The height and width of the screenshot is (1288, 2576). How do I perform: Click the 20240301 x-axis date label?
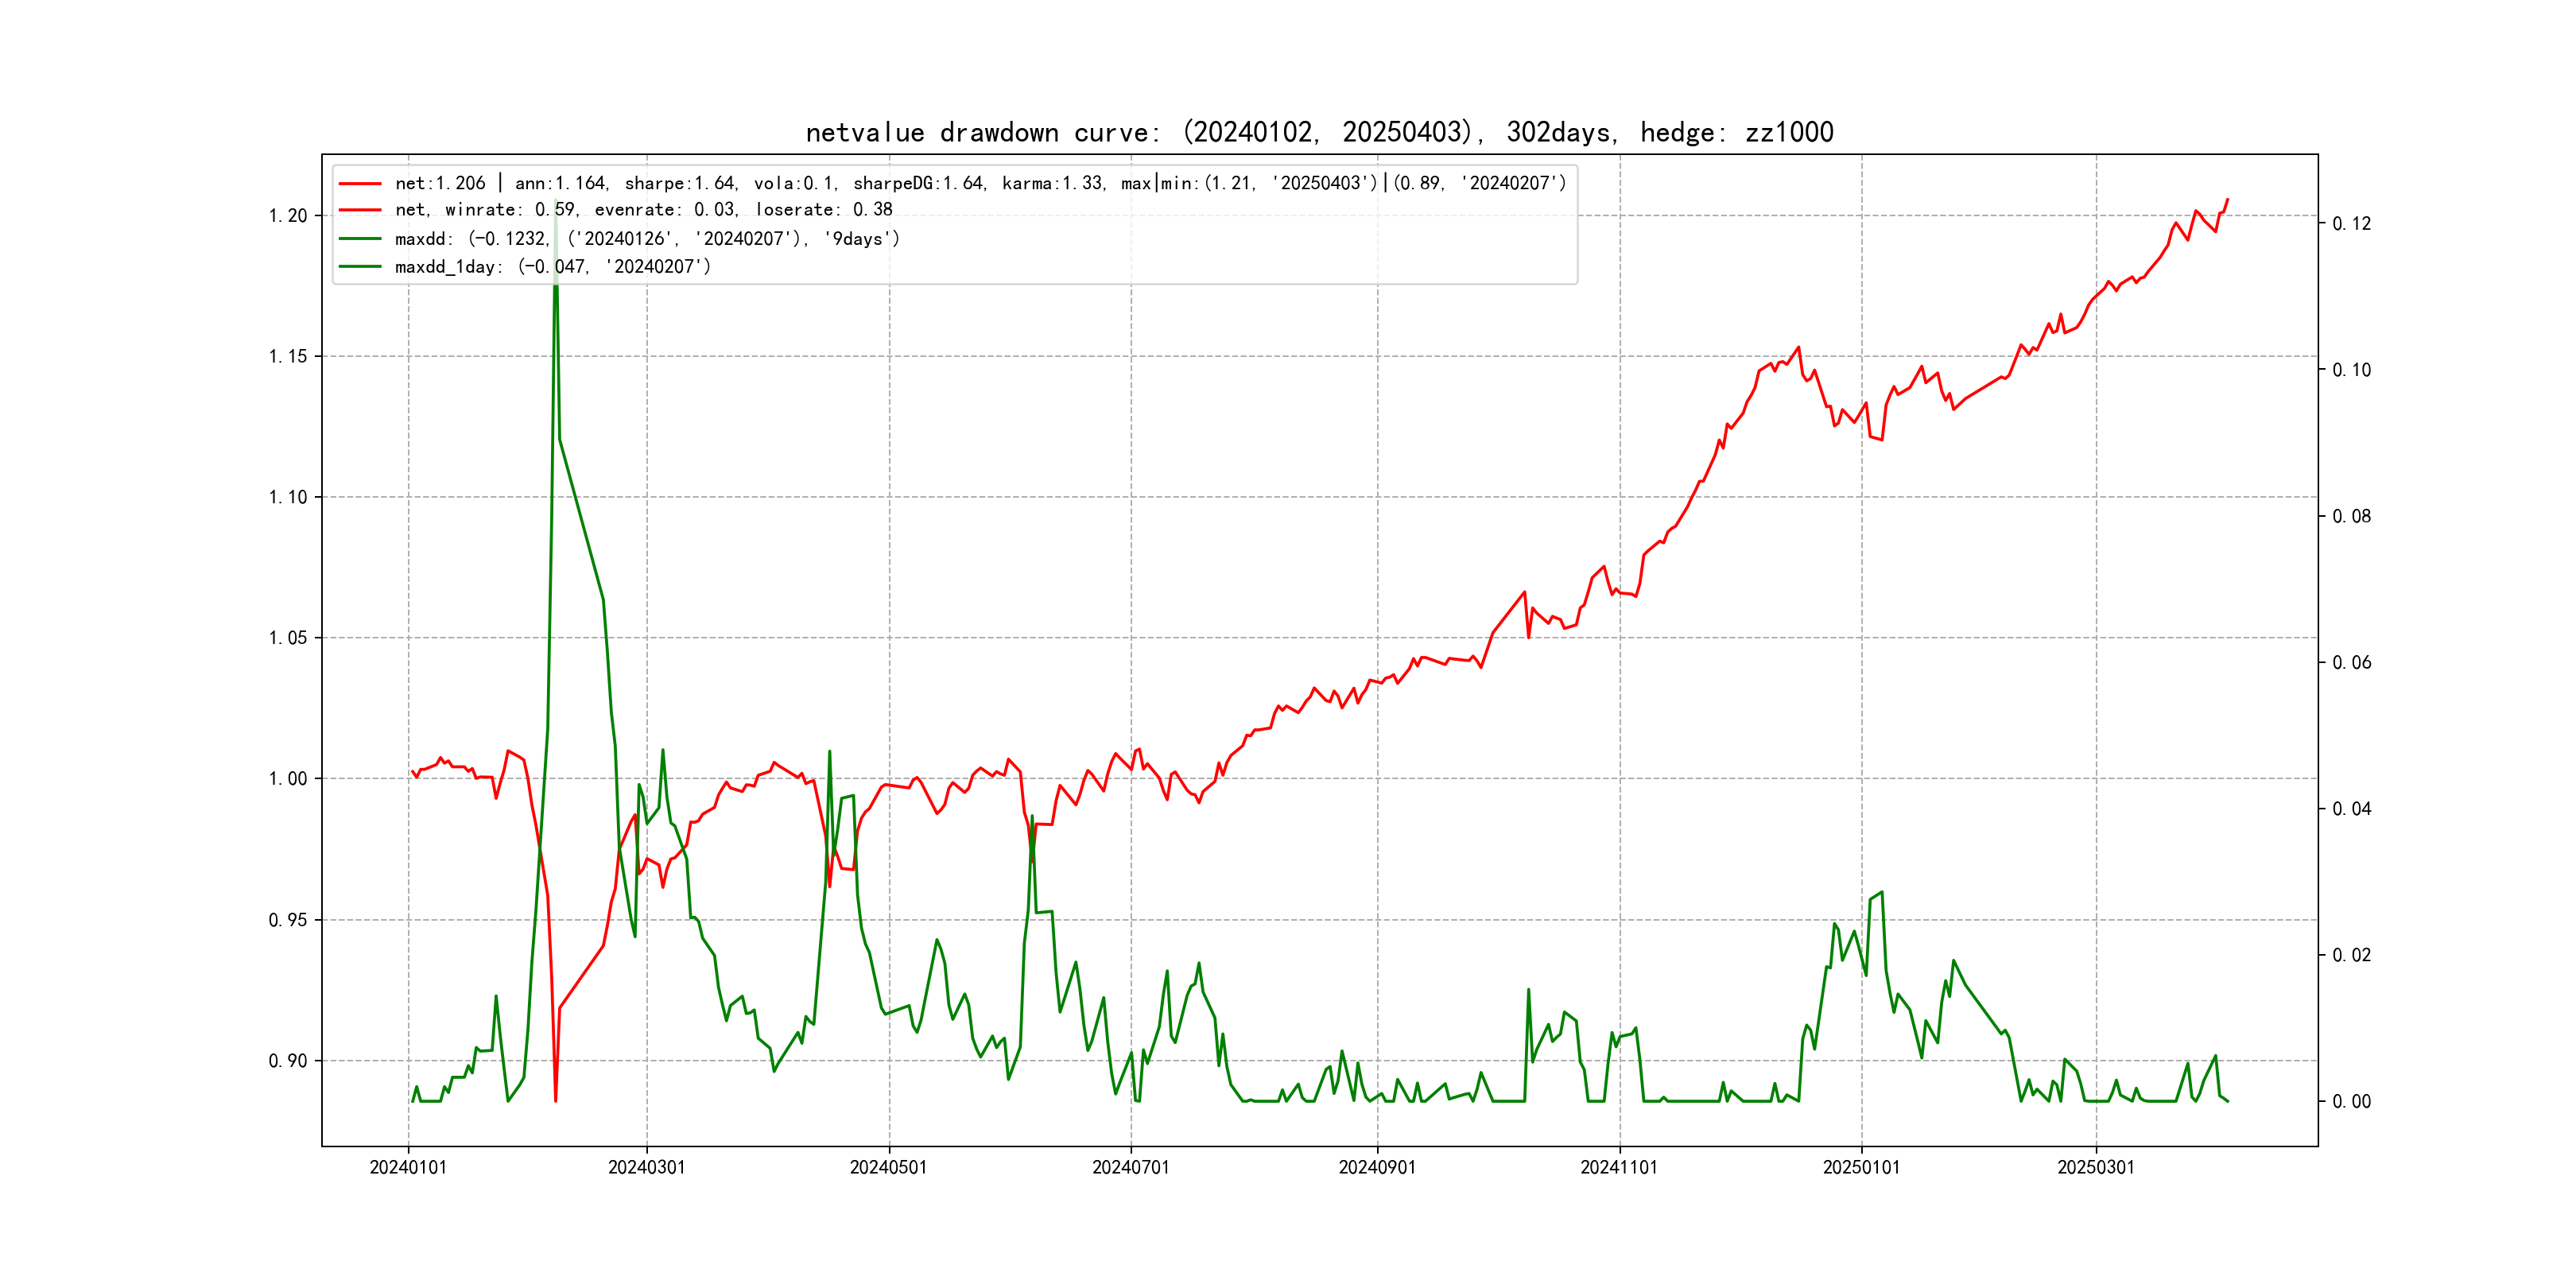[647, 1167]
